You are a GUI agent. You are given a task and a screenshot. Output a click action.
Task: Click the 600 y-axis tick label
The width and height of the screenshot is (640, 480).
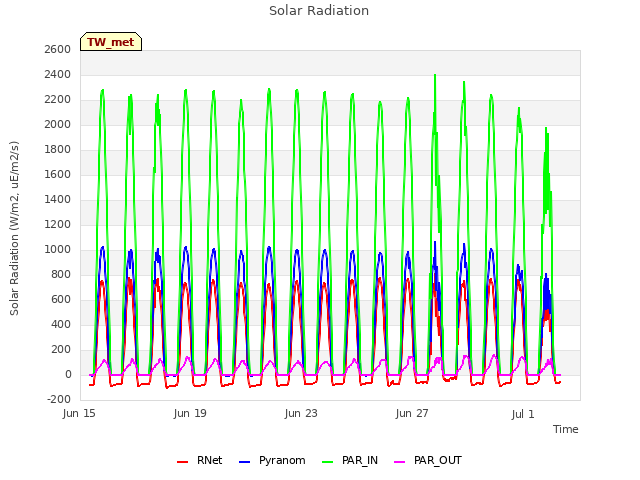60,300
